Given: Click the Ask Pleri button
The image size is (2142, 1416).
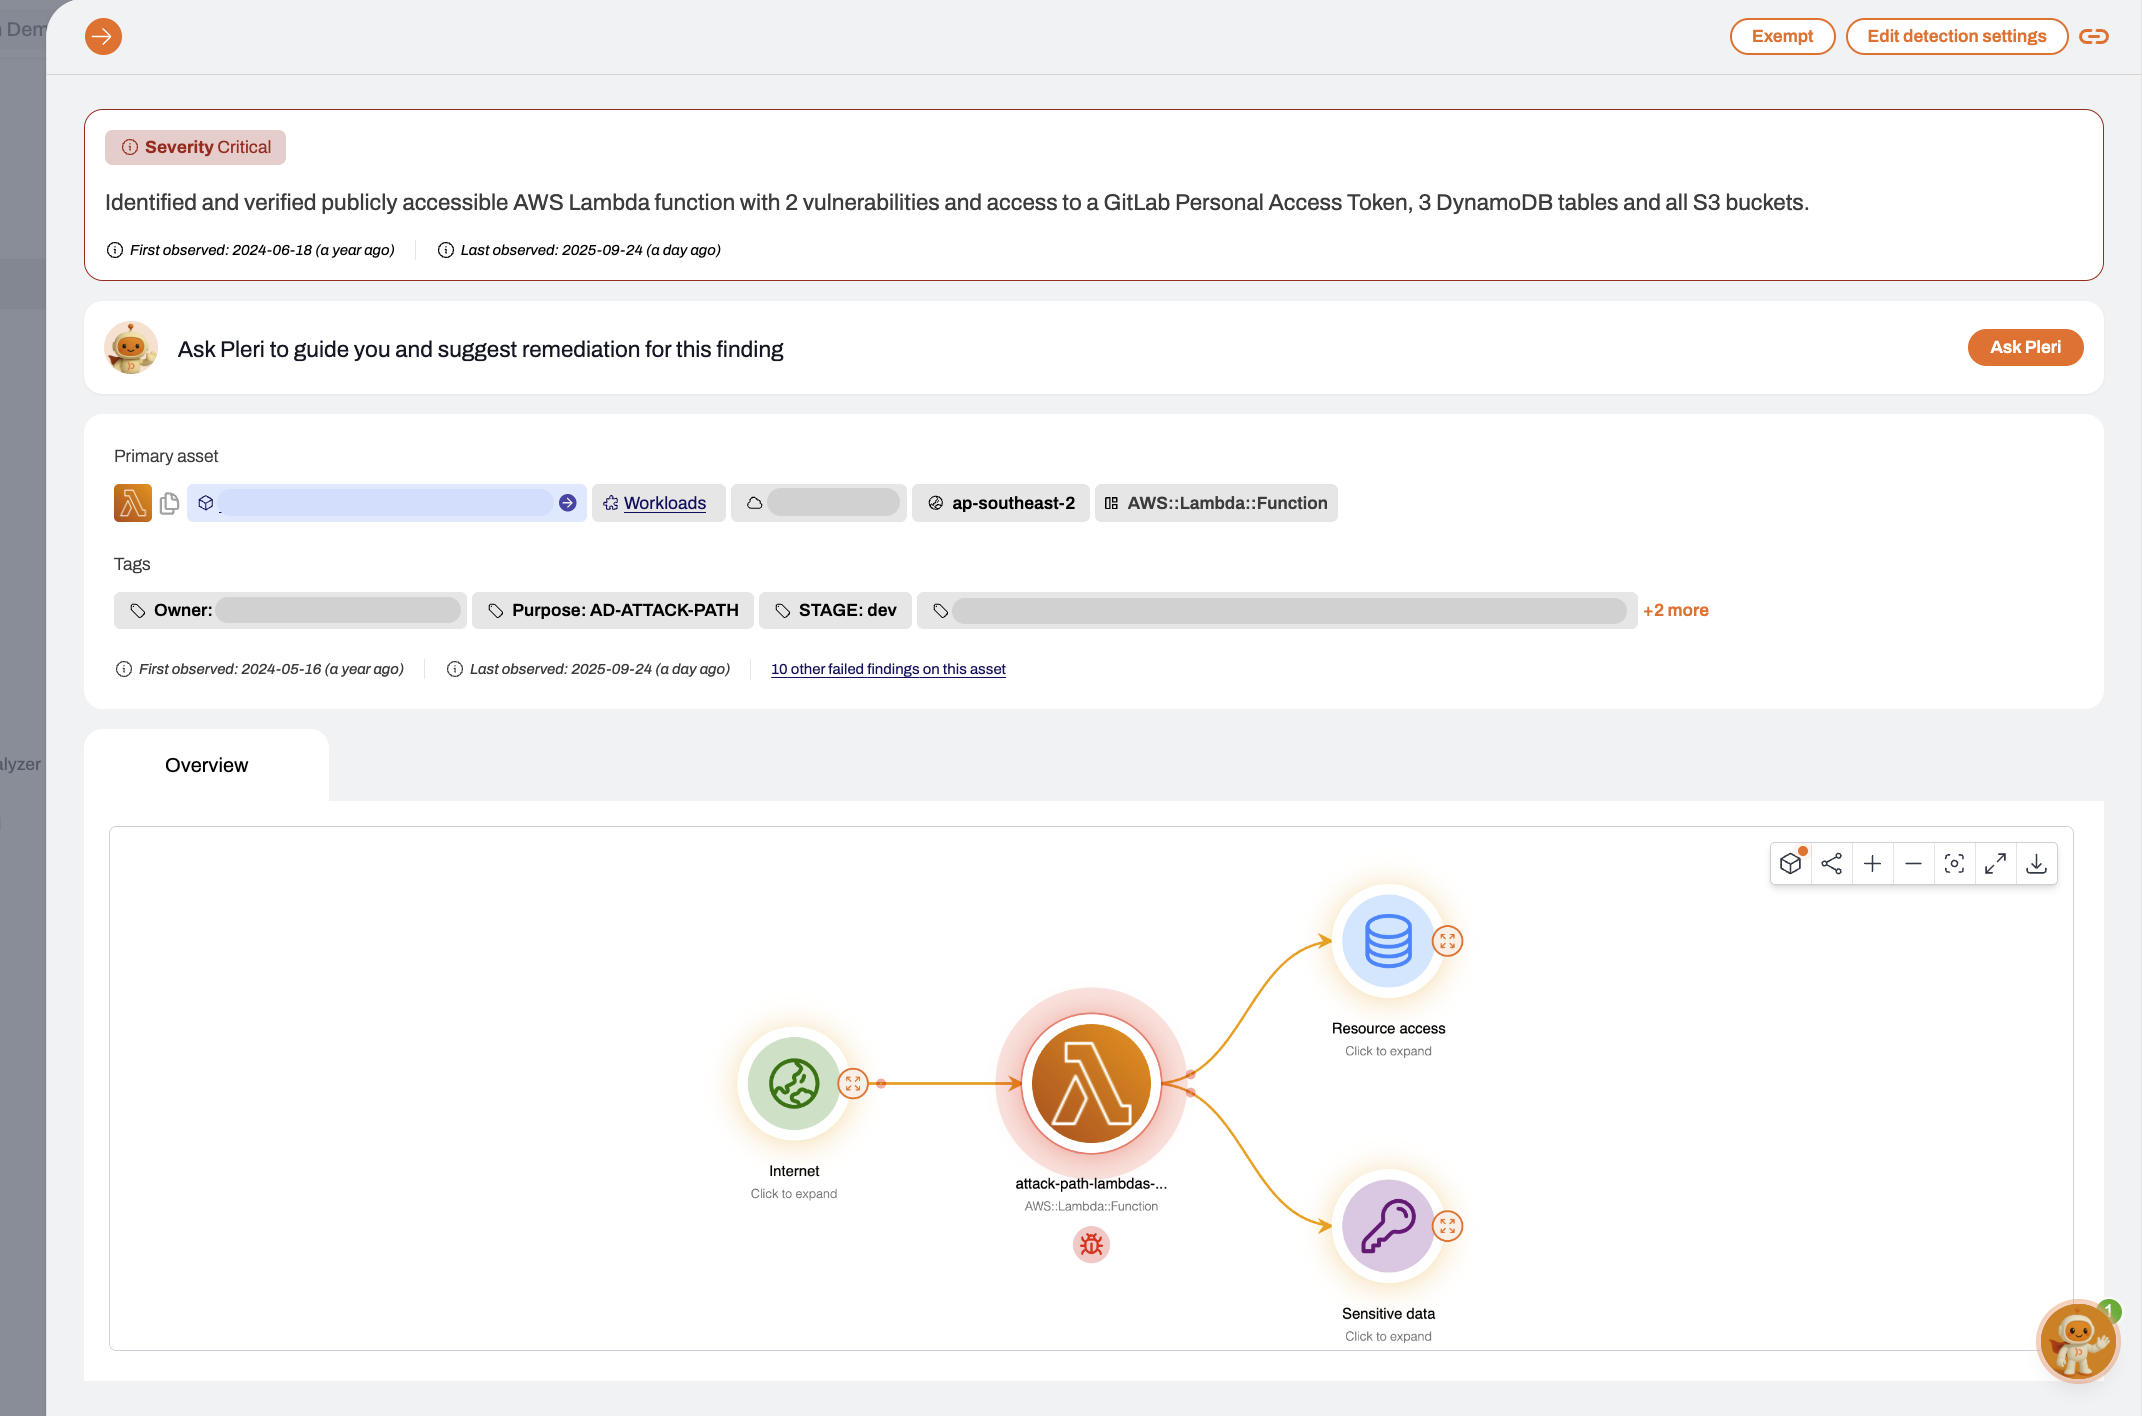Looking at the screenshot, I should coord(2025,347).
